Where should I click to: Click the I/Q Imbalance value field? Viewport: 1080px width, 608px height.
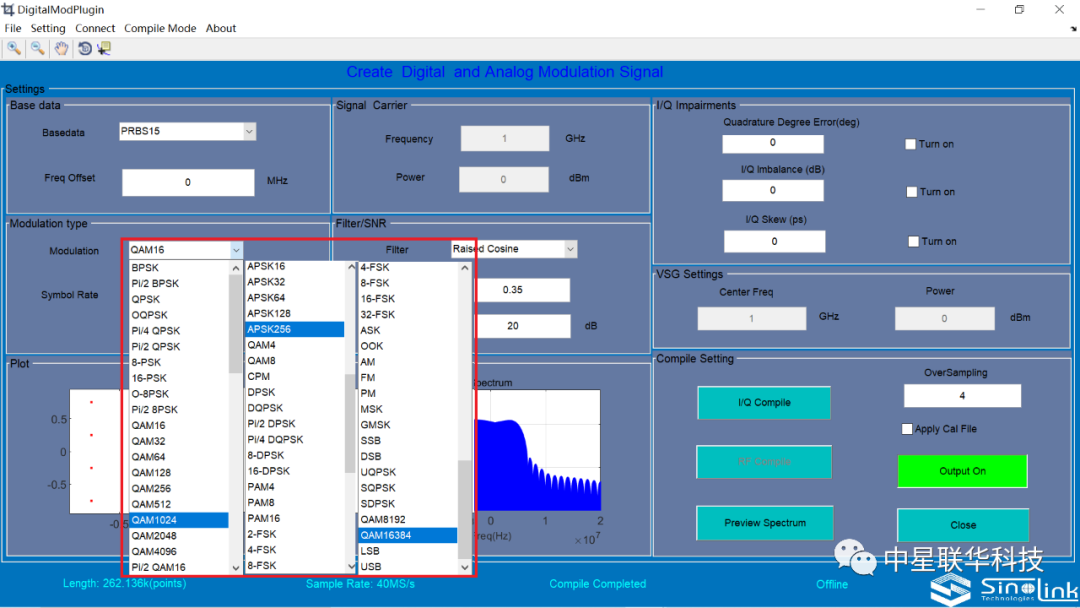click(772, 190)
